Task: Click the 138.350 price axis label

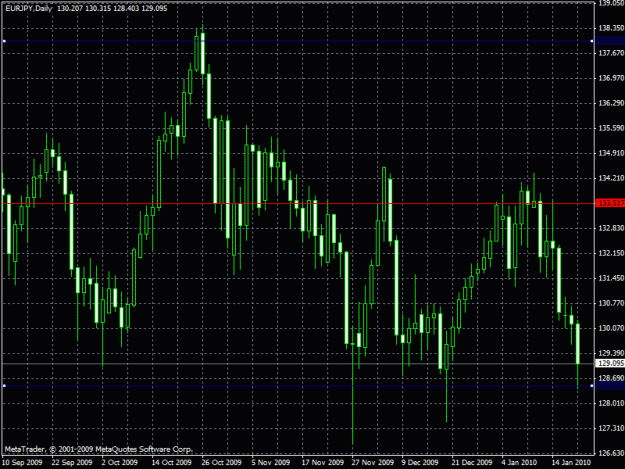Action: coord(611,28)
